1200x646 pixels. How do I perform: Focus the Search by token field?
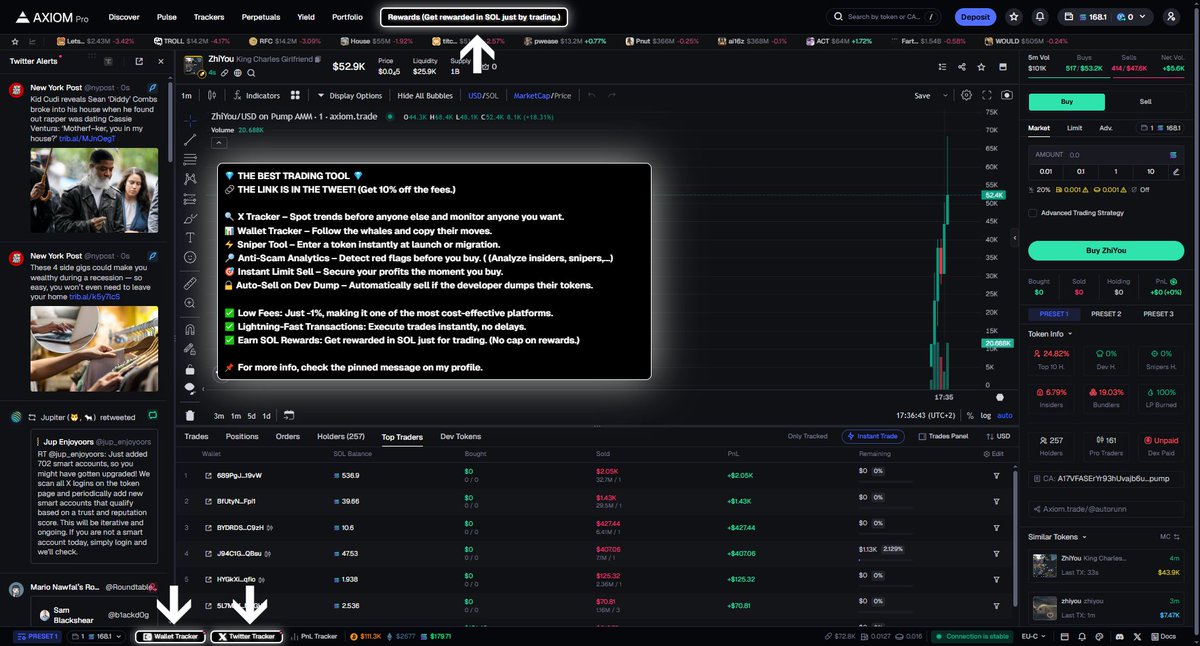884,17
